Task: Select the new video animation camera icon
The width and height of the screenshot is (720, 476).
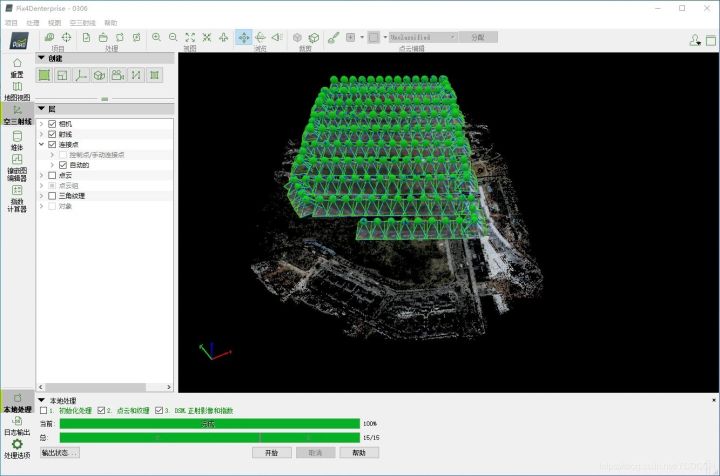Action: (118, 75)
